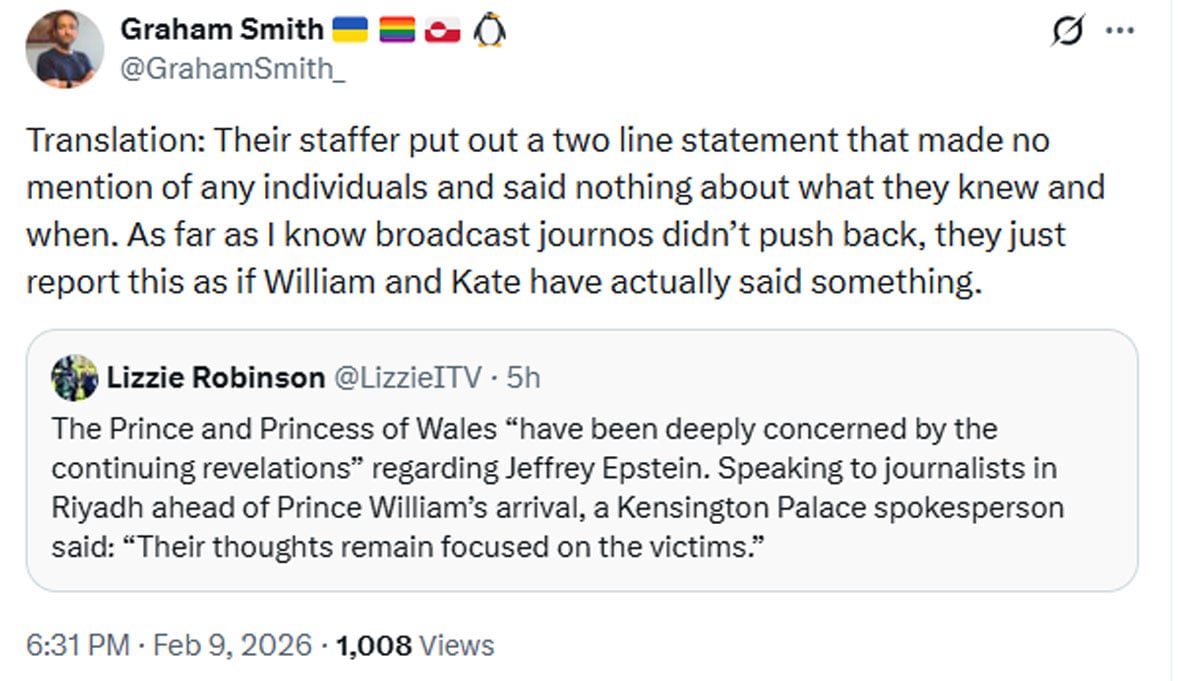Screen dimensions: 1200x681
Task: Click the penguin emoji in Graham's name
Action: (487, 28)
